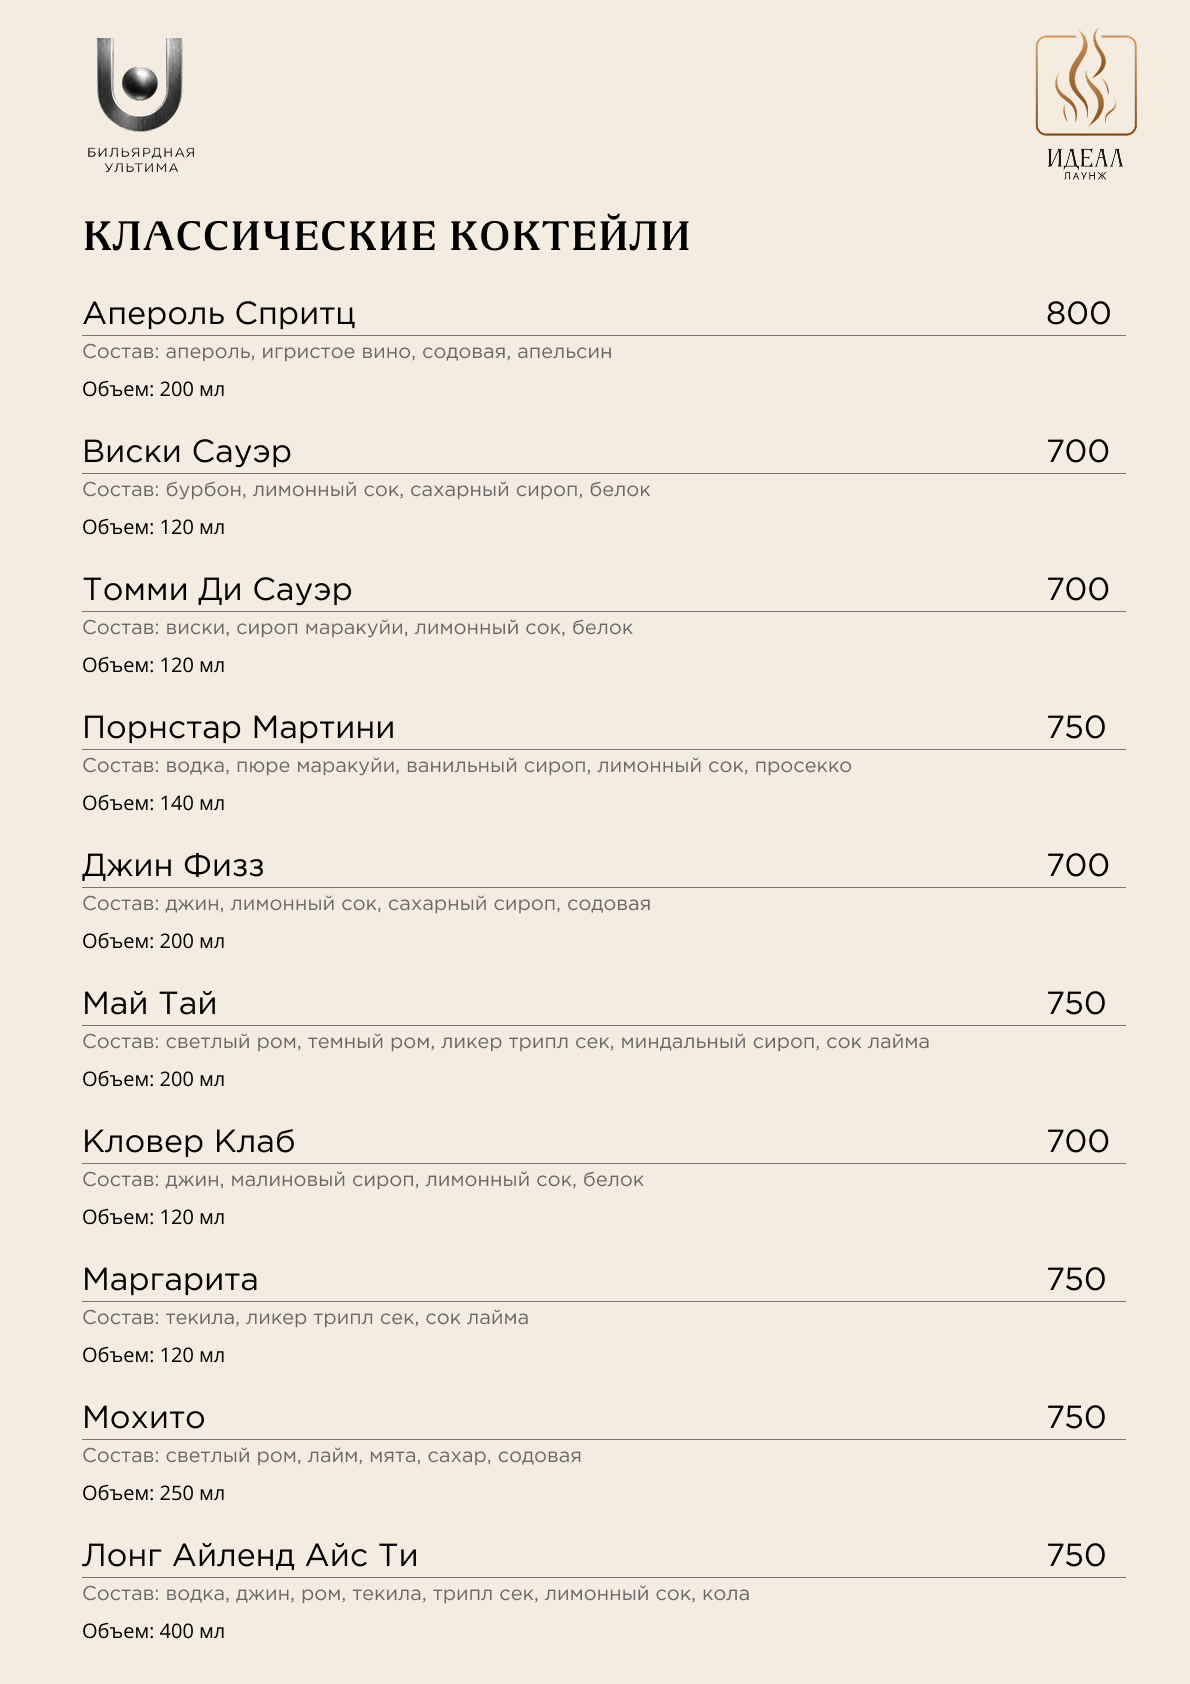
Task: Click the Лонг Айленд Айс Ти name
Action: coord(251,1555)
